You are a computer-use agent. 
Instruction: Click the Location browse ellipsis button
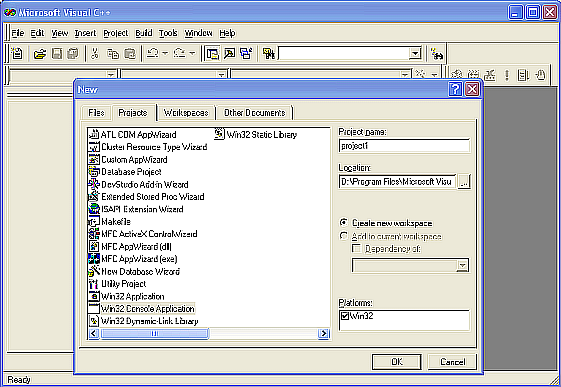[464, 182]
